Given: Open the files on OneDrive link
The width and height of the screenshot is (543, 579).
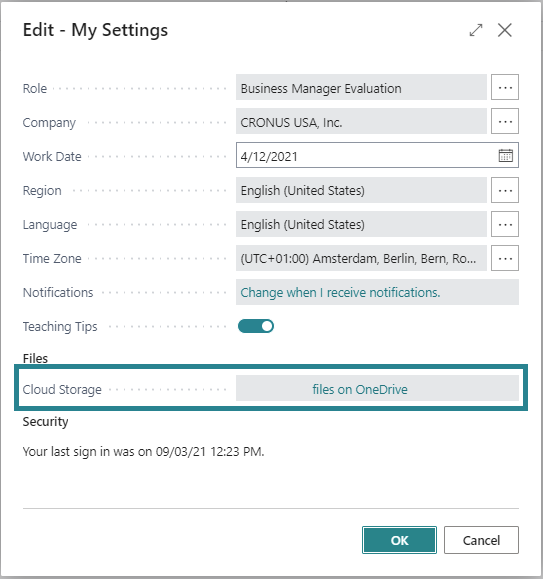Looking at the screenshot, I should point(360,389).
